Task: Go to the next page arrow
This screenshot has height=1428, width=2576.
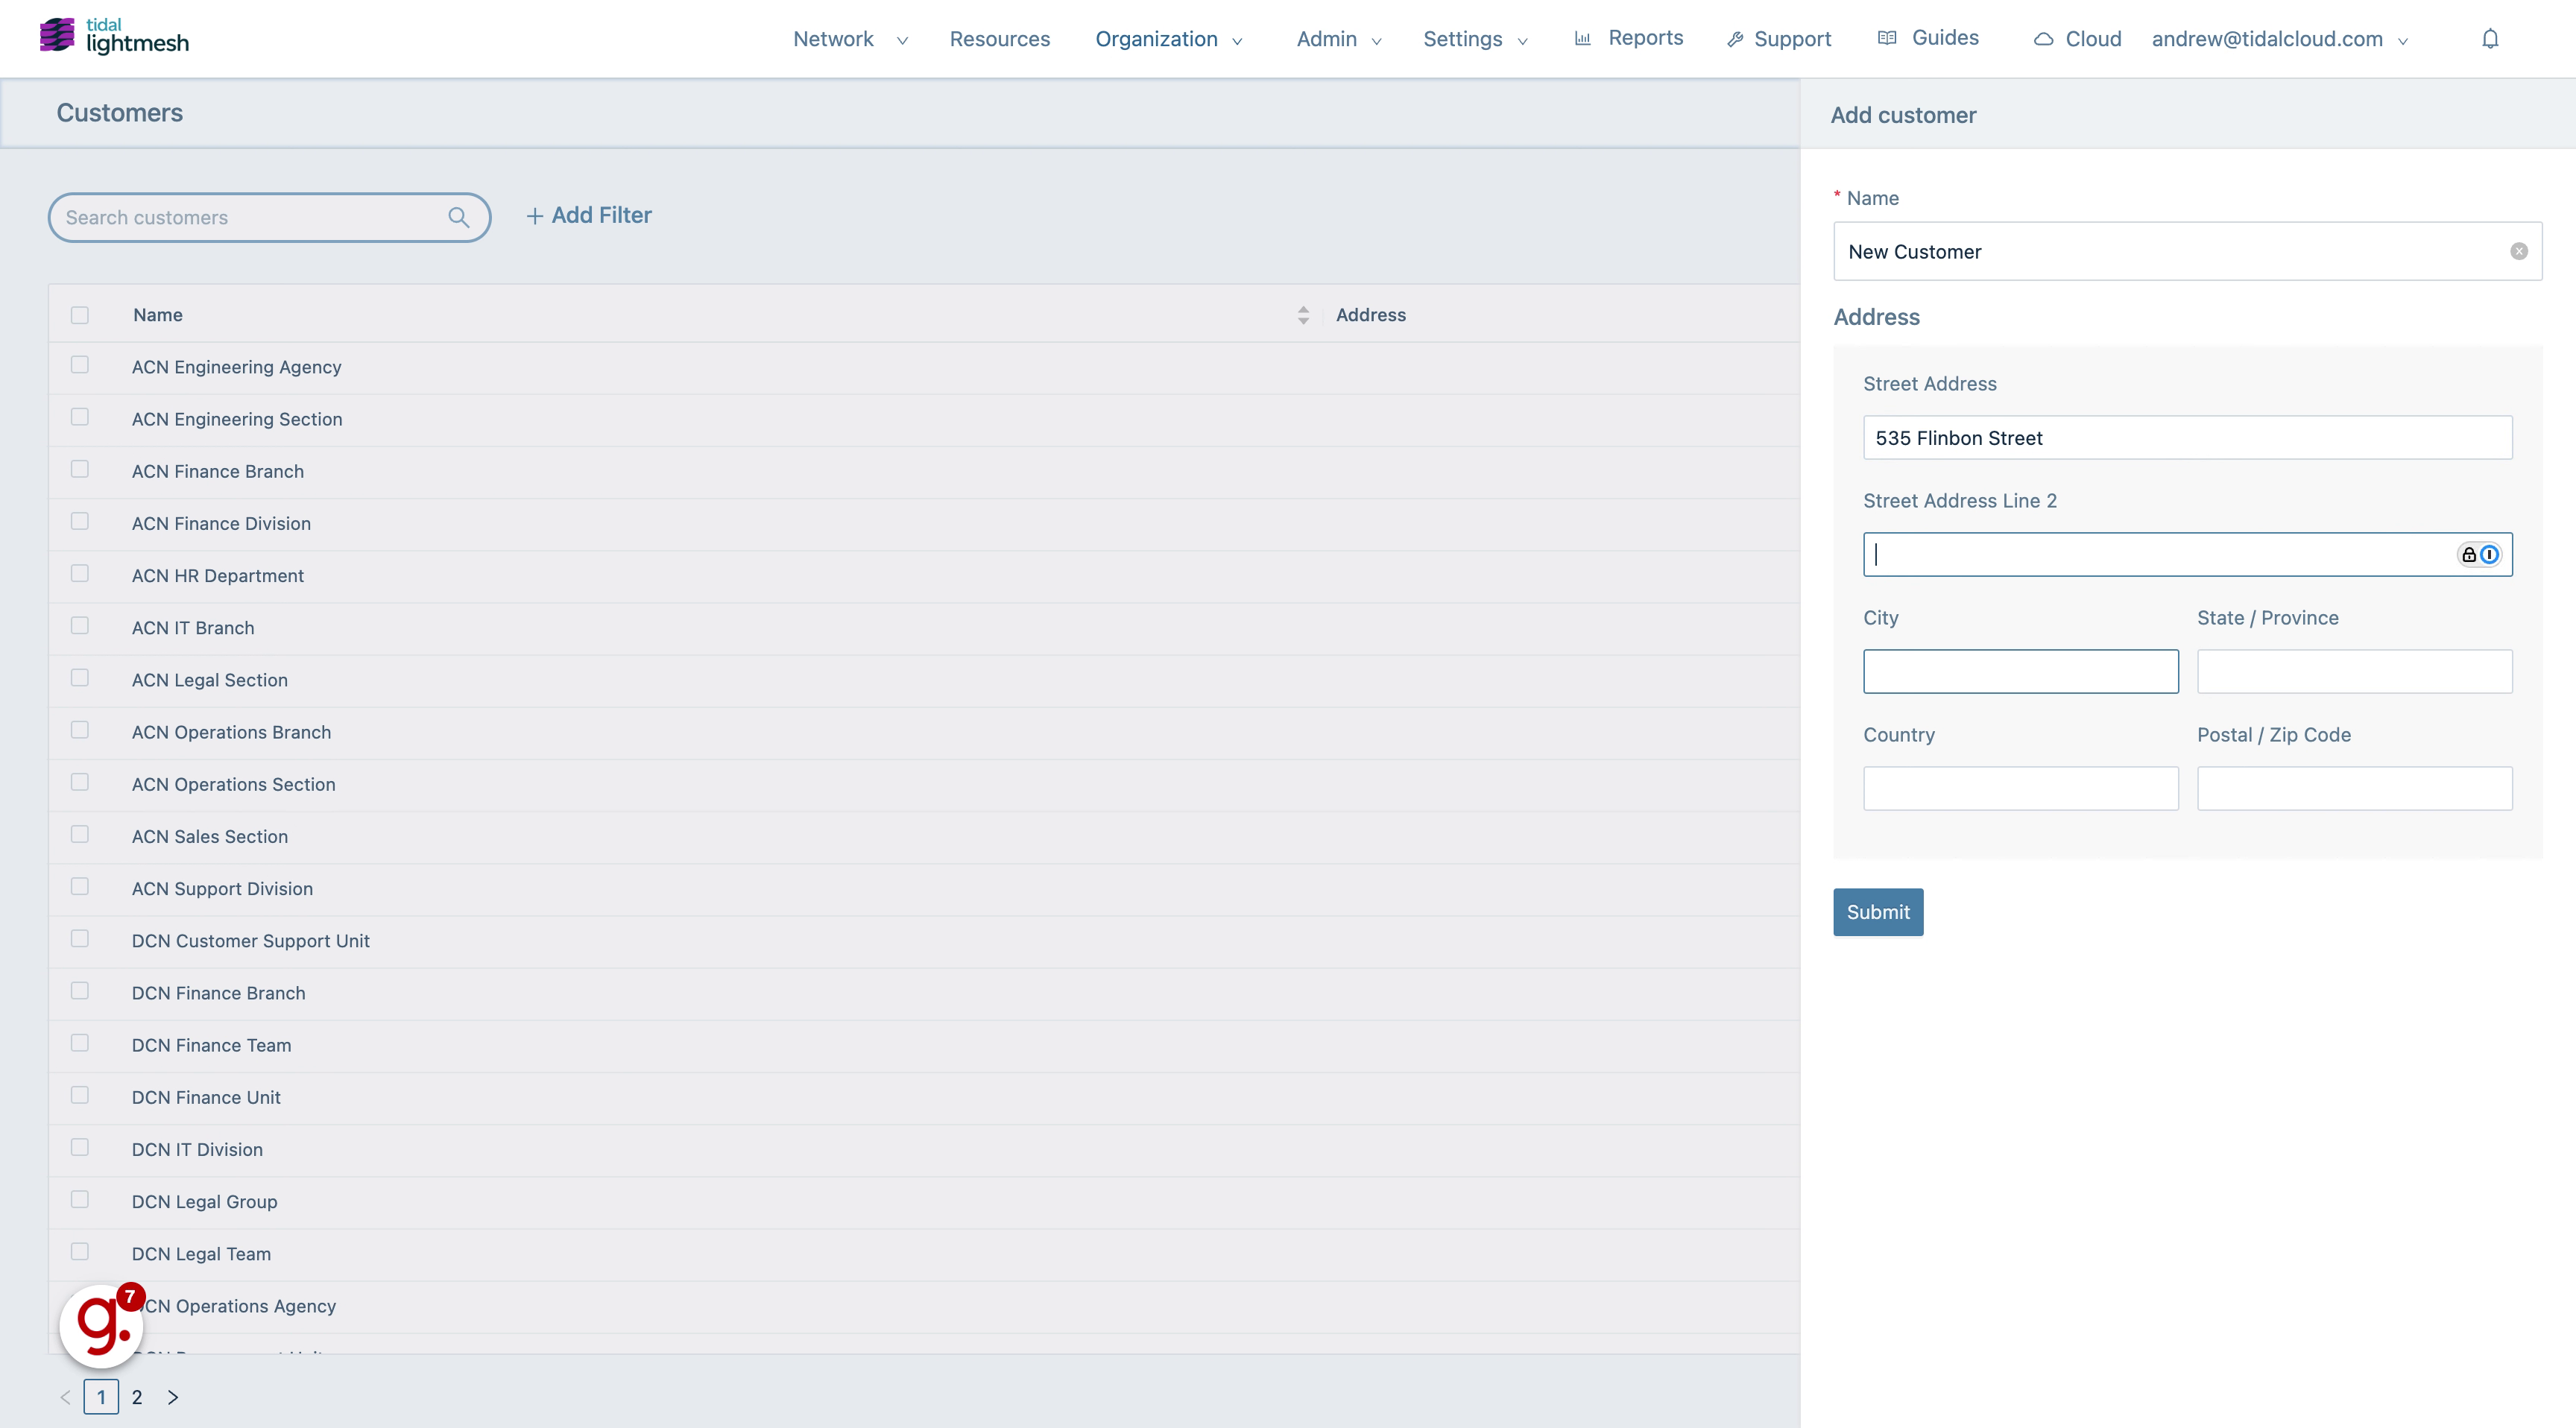Action: [x=173, y=1397]
